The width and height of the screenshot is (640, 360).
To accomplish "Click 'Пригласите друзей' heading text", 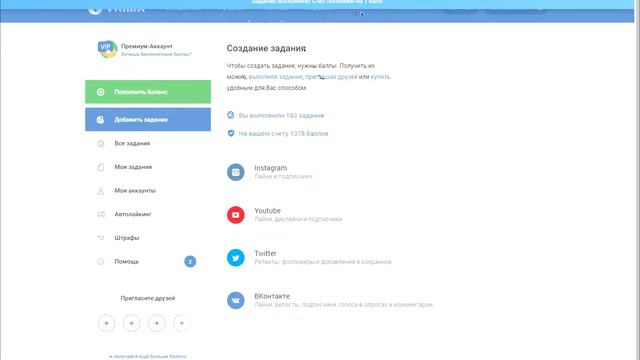I will [148, 298].
